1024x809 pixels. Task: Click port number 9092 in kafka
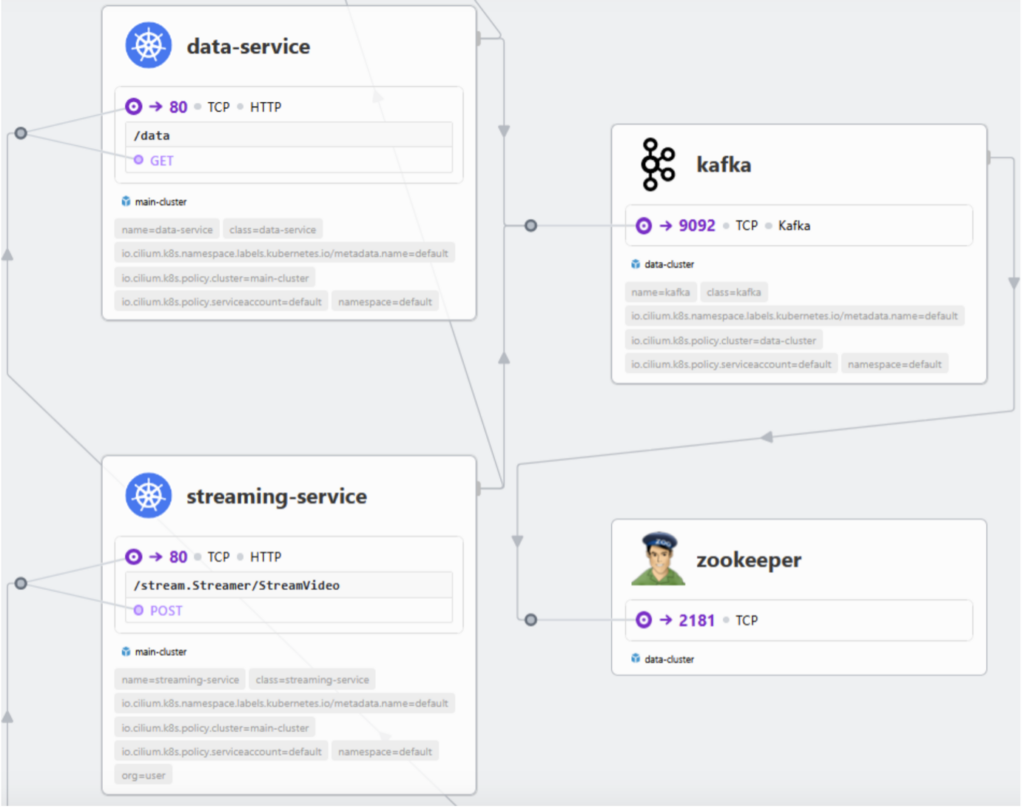[x=697, y=226]
